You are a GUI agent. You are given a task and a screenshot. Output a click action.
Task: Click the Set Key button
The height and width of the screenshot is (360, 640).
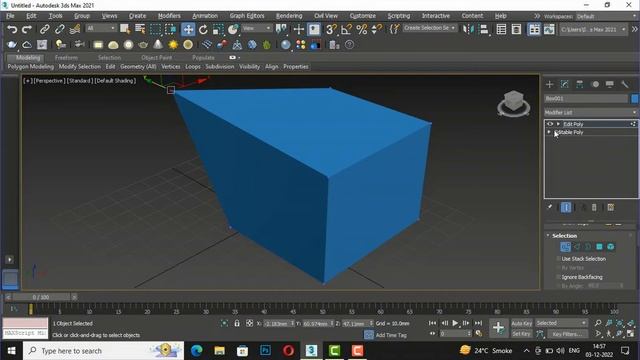click(x=521, y=333)
